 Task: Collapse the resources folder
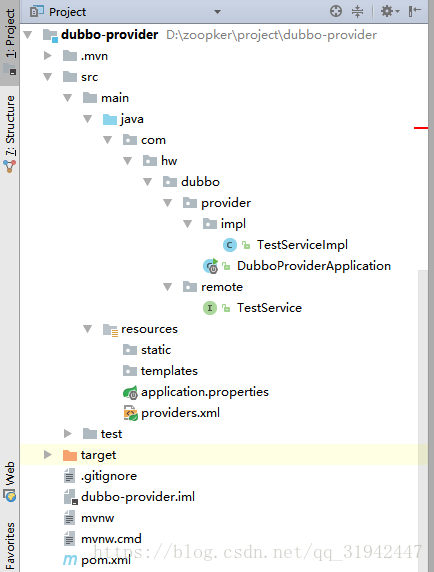tap(88, 329)
